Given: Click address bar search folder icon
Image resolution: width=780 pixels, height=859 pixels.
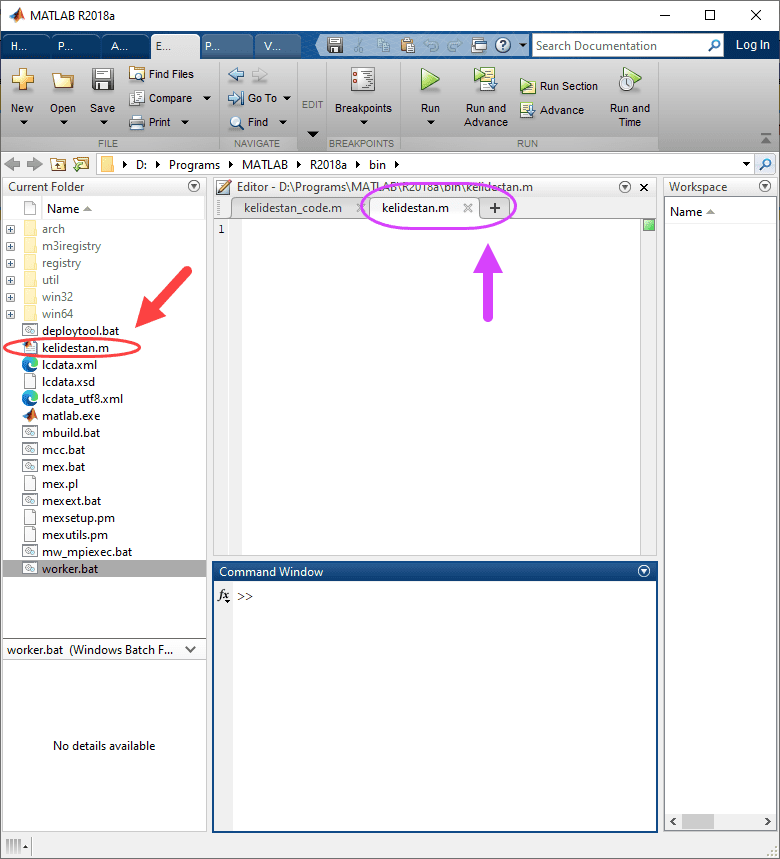Looking at the screenshot, I should 765,164.
